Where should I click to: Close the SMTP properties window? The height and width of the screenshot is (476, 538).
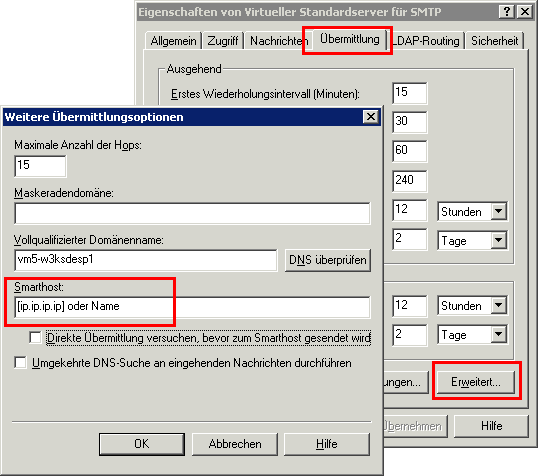[x=525, y=12]
